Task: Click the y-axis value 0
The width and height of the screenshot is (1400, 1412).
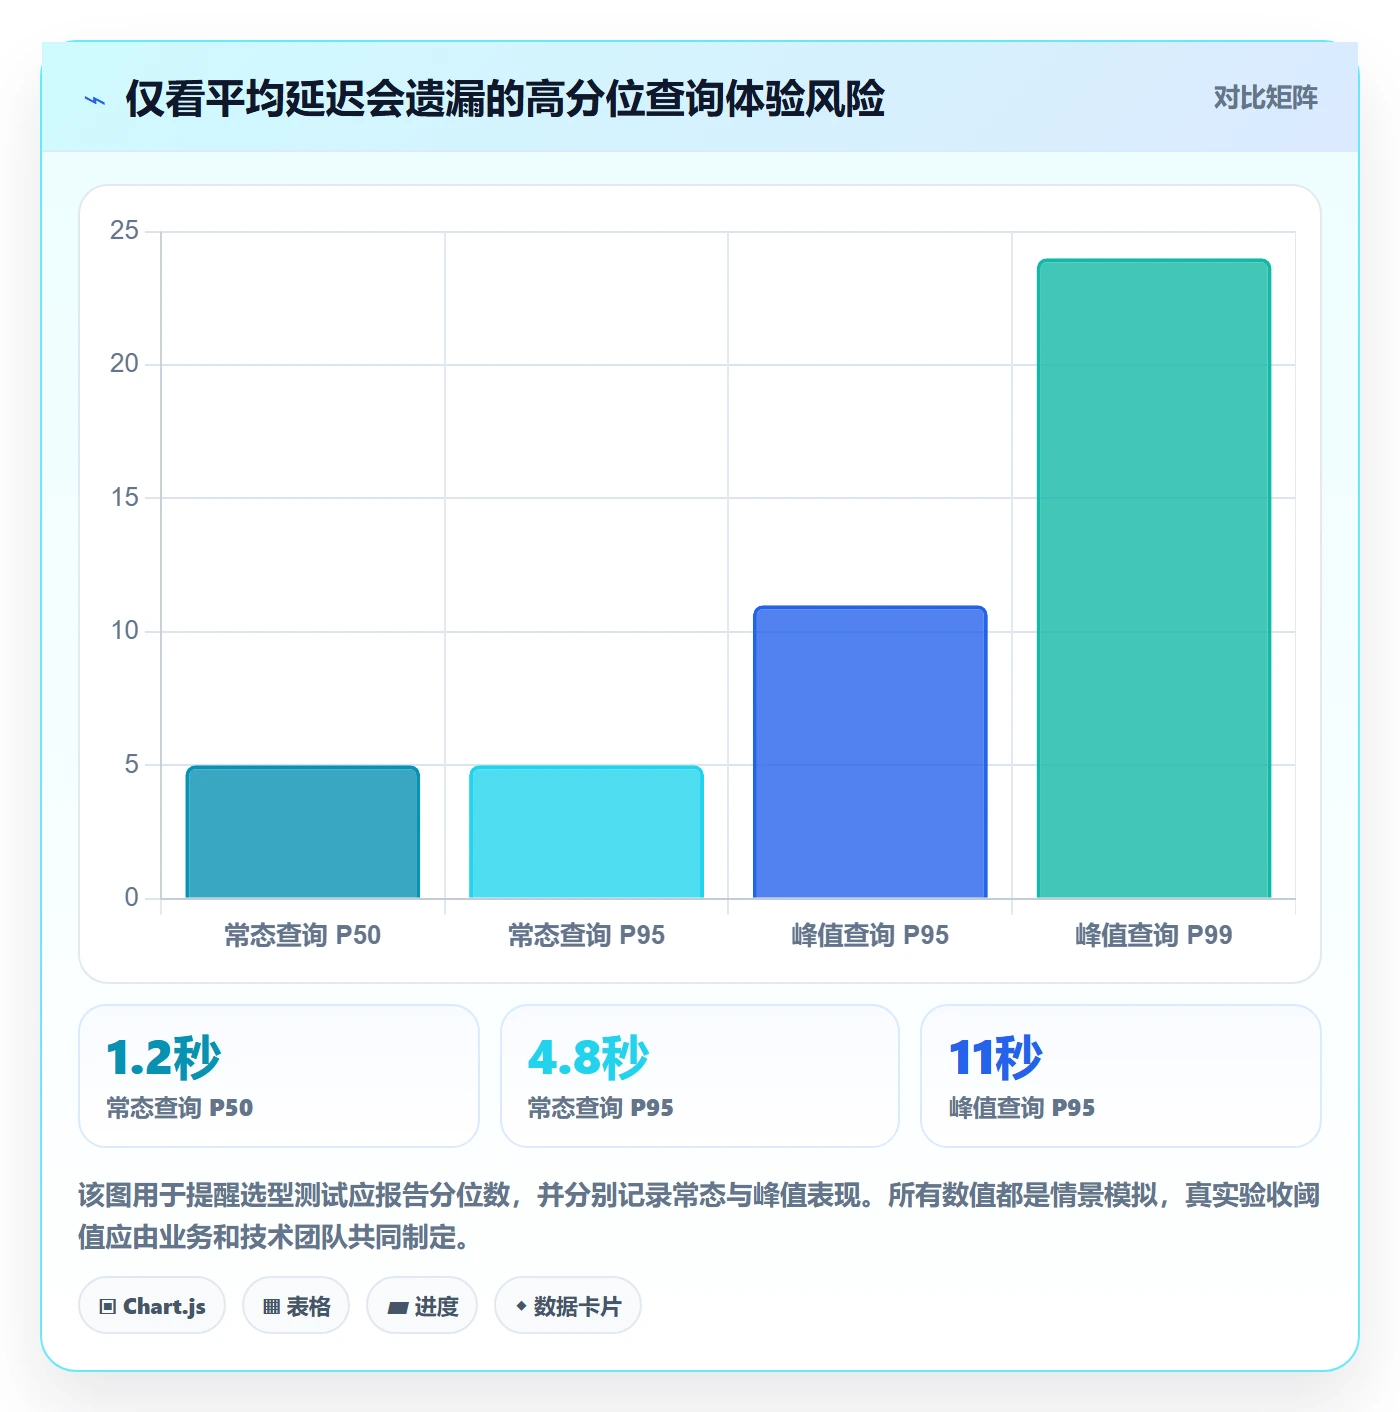Action: 131,897
